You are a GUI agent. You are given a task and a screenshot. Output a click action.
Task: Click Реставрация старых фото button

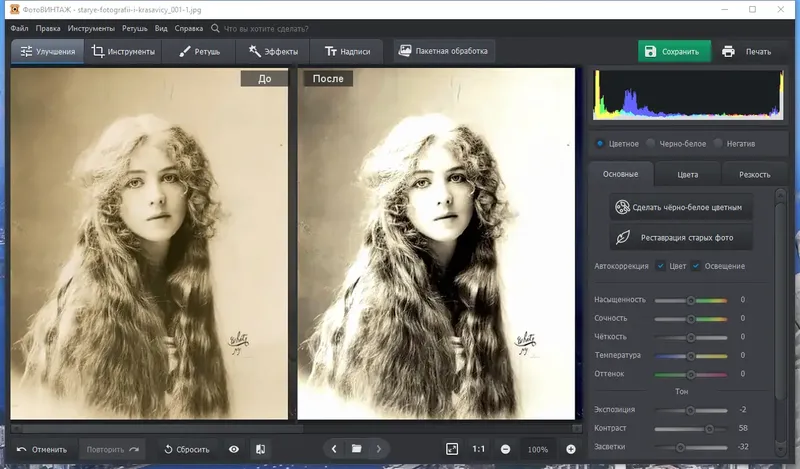coord(681,238)
